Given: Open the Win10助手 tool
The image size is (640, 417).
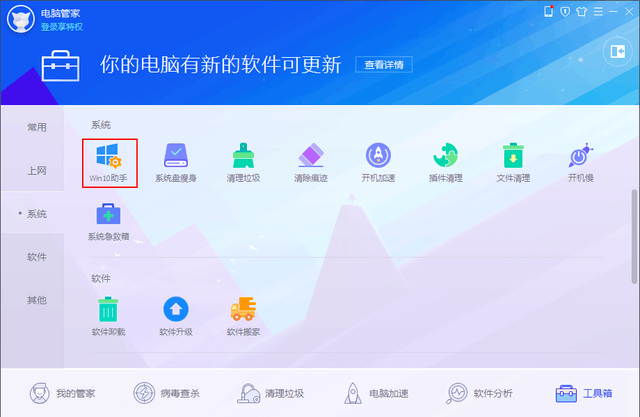Looking at the screenshot, I should [109, 163].
